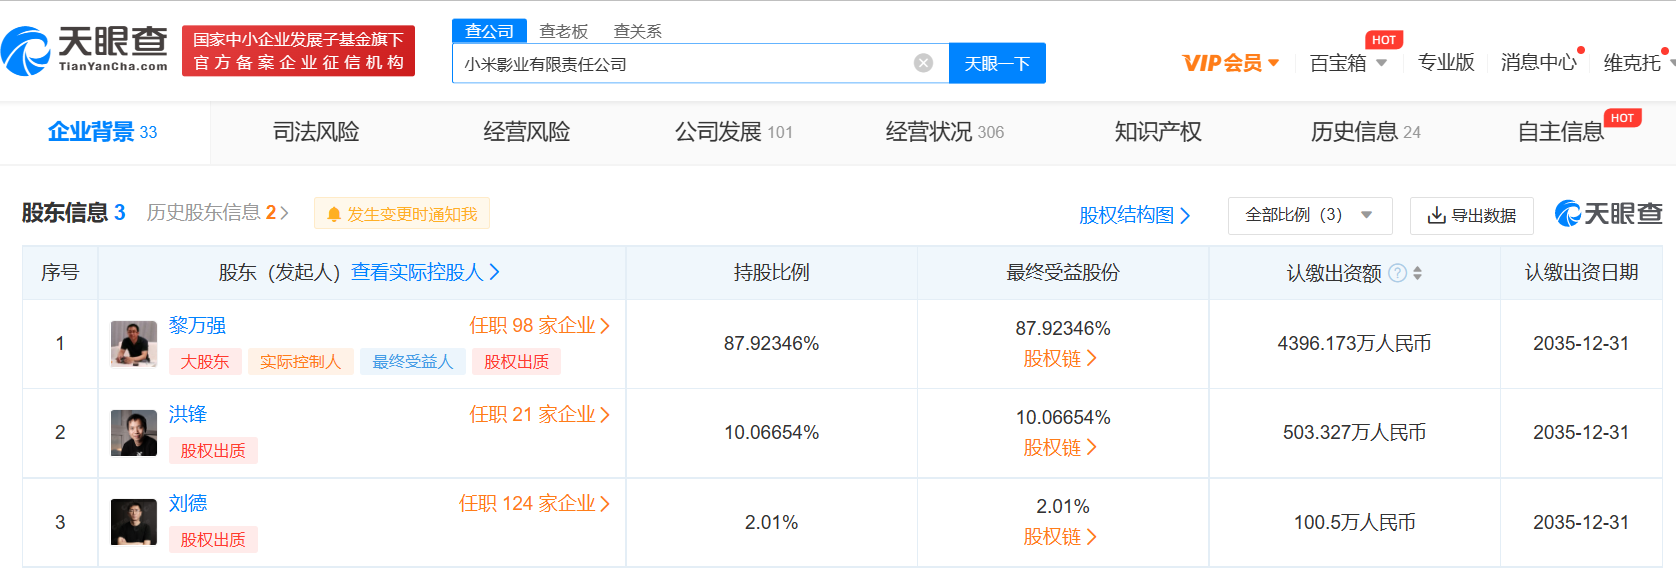
Task: Click the 专业版 link
Action: pyautogui.click(x=1446, y=62)
